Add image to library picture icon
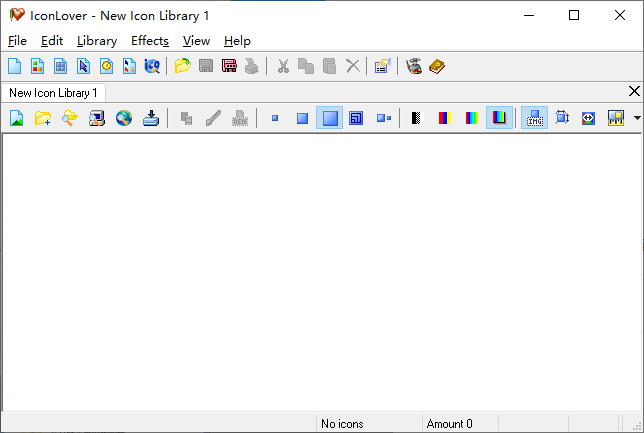This screenshot has width=644, height=433. 16,118
